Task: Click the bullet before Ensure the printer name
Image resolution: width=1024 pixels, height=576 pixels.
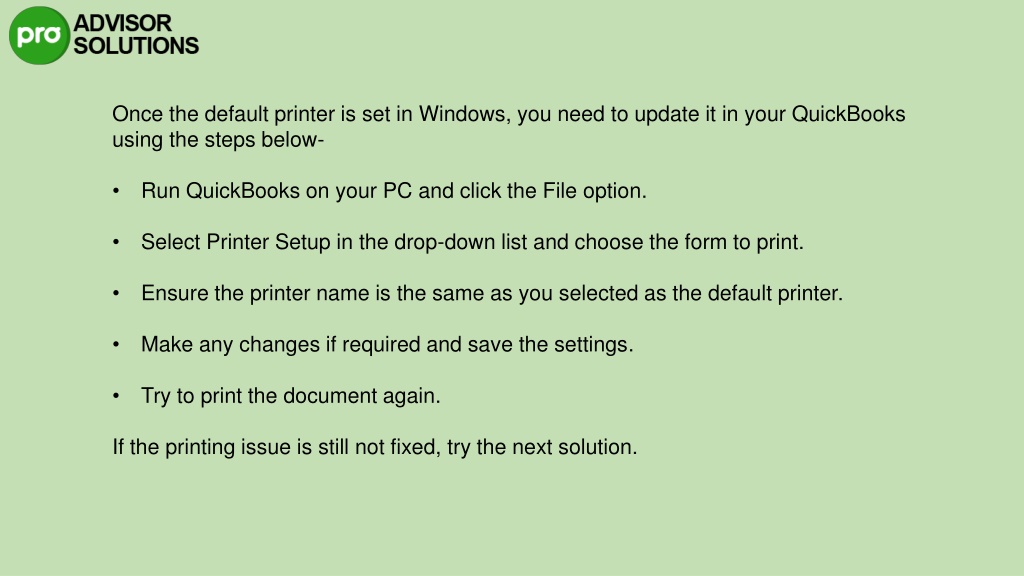Action: (x=116, y=293)
